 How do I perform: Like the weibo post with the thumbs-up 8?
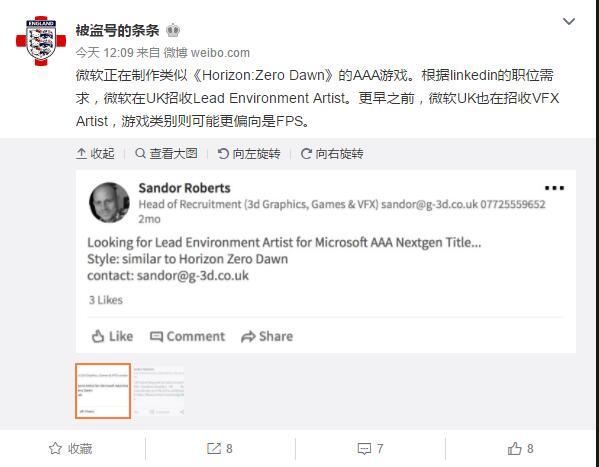coord(520,449)
